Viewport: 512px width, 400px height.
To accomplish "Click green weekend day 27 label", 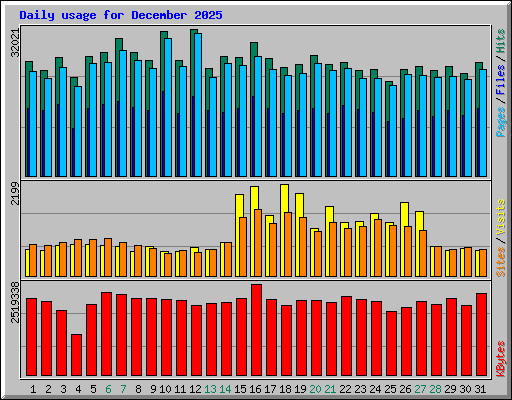I will point(420,389).
